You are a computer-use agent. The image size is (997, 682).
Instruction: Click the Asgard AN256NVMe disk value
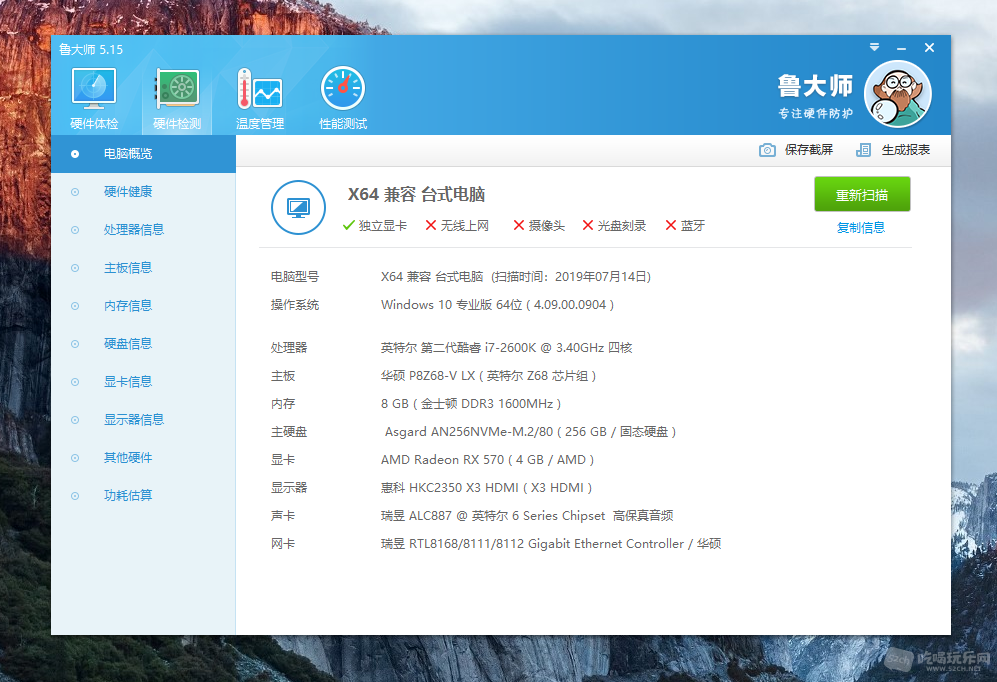[x=530, y=432]
